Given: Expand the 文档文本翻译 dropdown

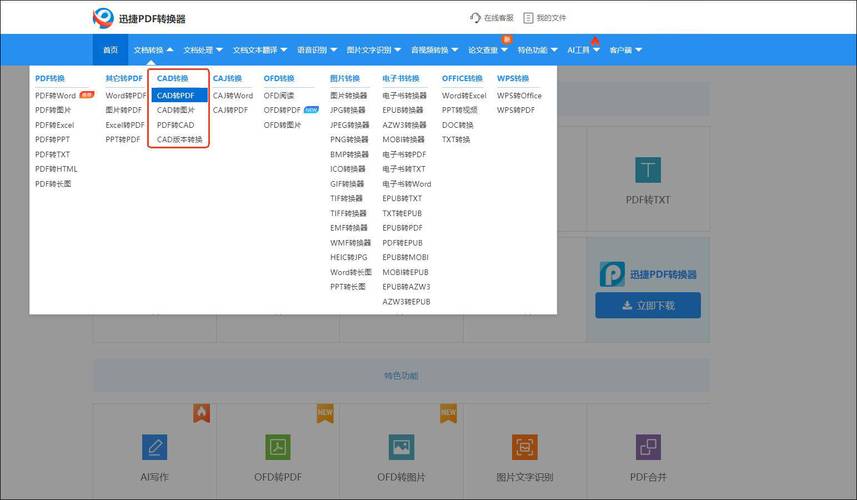Looking at the screenshot, I should click(x=260, y=50).
